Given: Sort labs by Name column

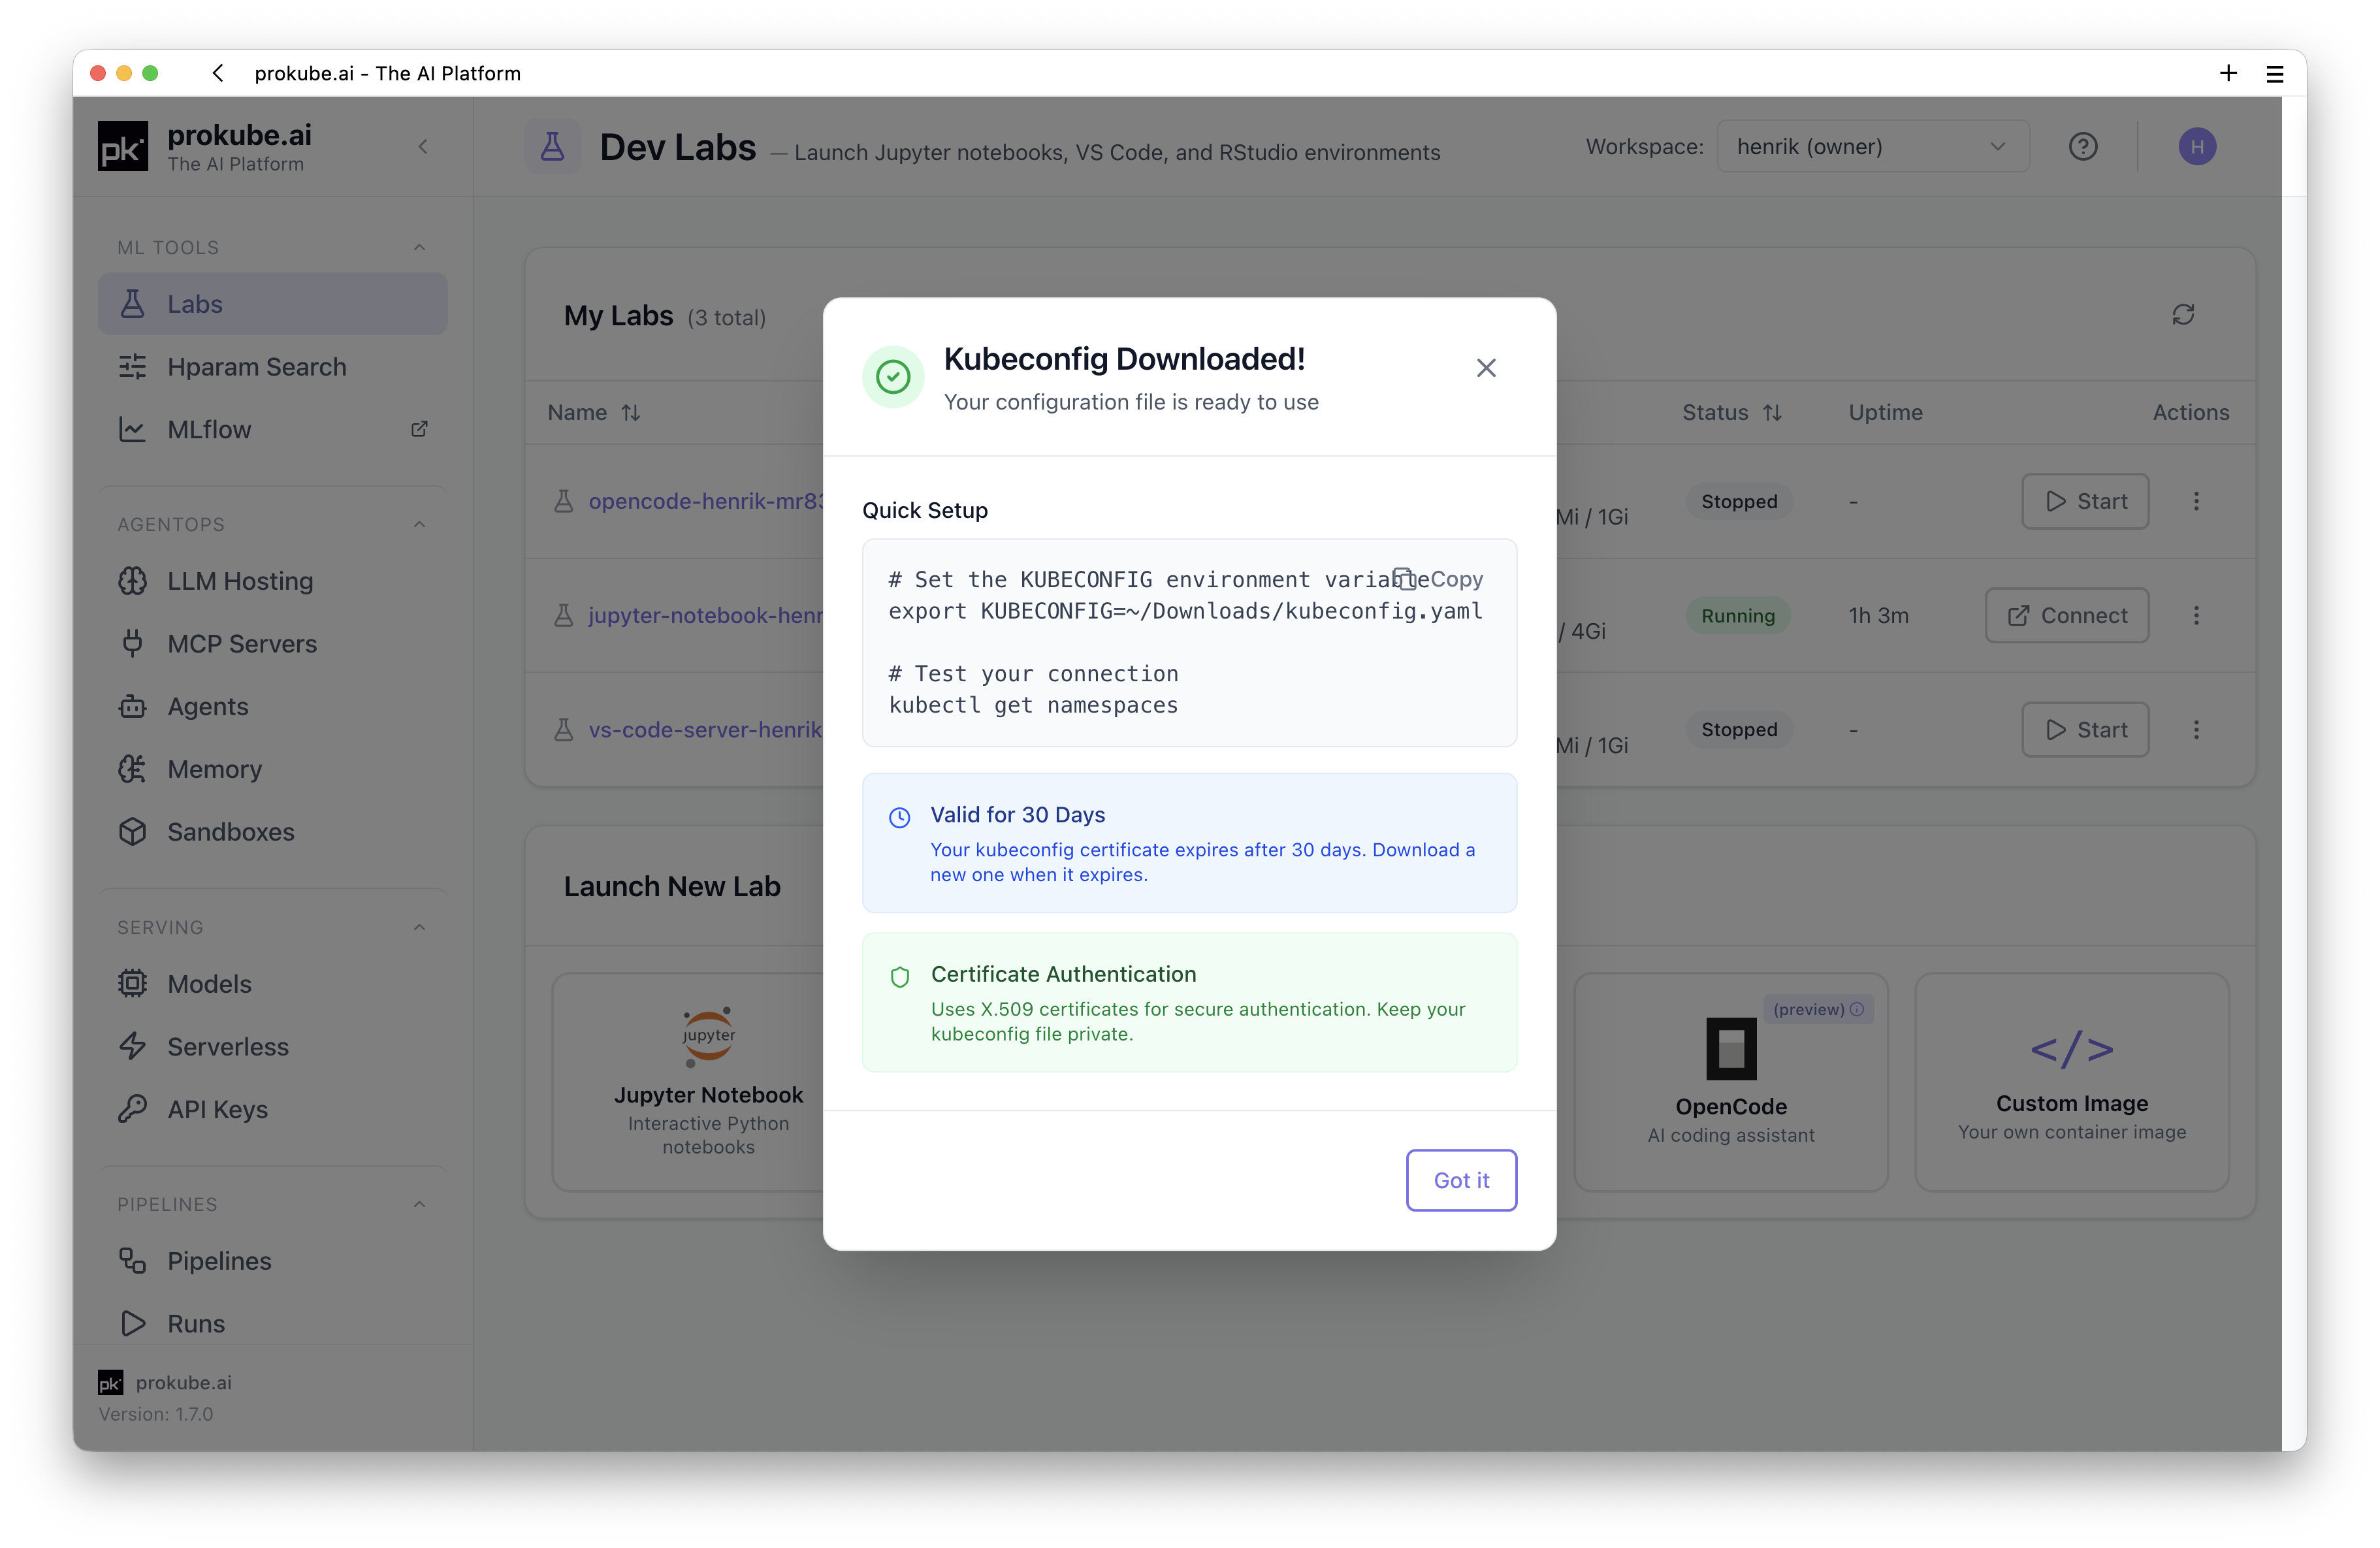Looking at the screenshot, I should [594, 412].
